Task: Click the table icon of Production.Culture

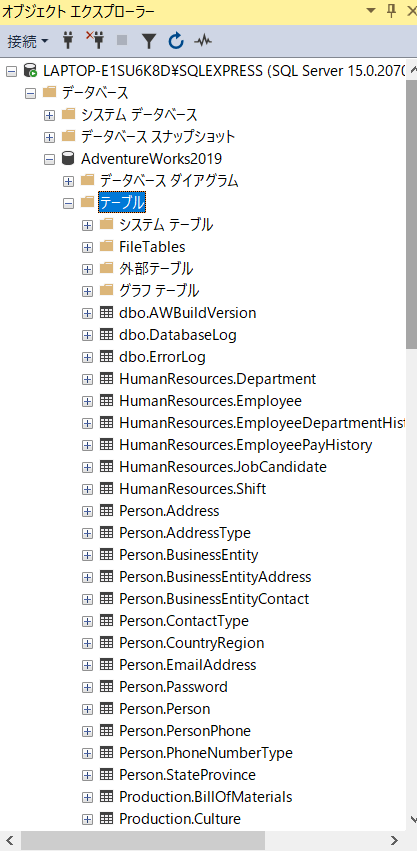Action: (x=107, y=819)
